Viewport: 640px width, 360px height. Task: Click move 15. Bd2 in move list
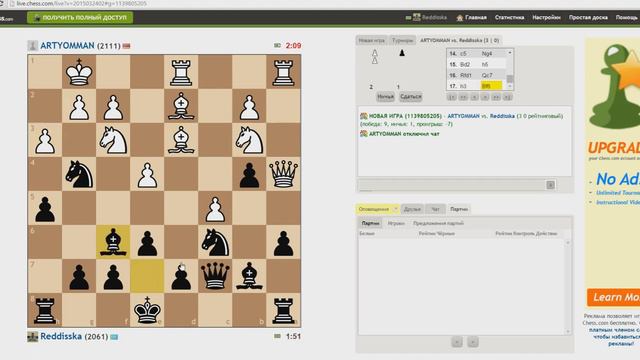click(x=465, y=64)
